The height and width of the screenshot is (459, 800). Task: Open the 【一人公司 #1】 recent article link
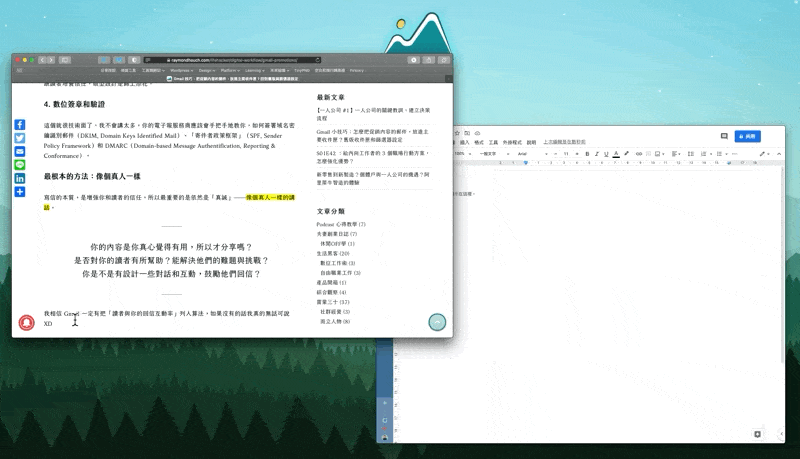pos(373,114)
